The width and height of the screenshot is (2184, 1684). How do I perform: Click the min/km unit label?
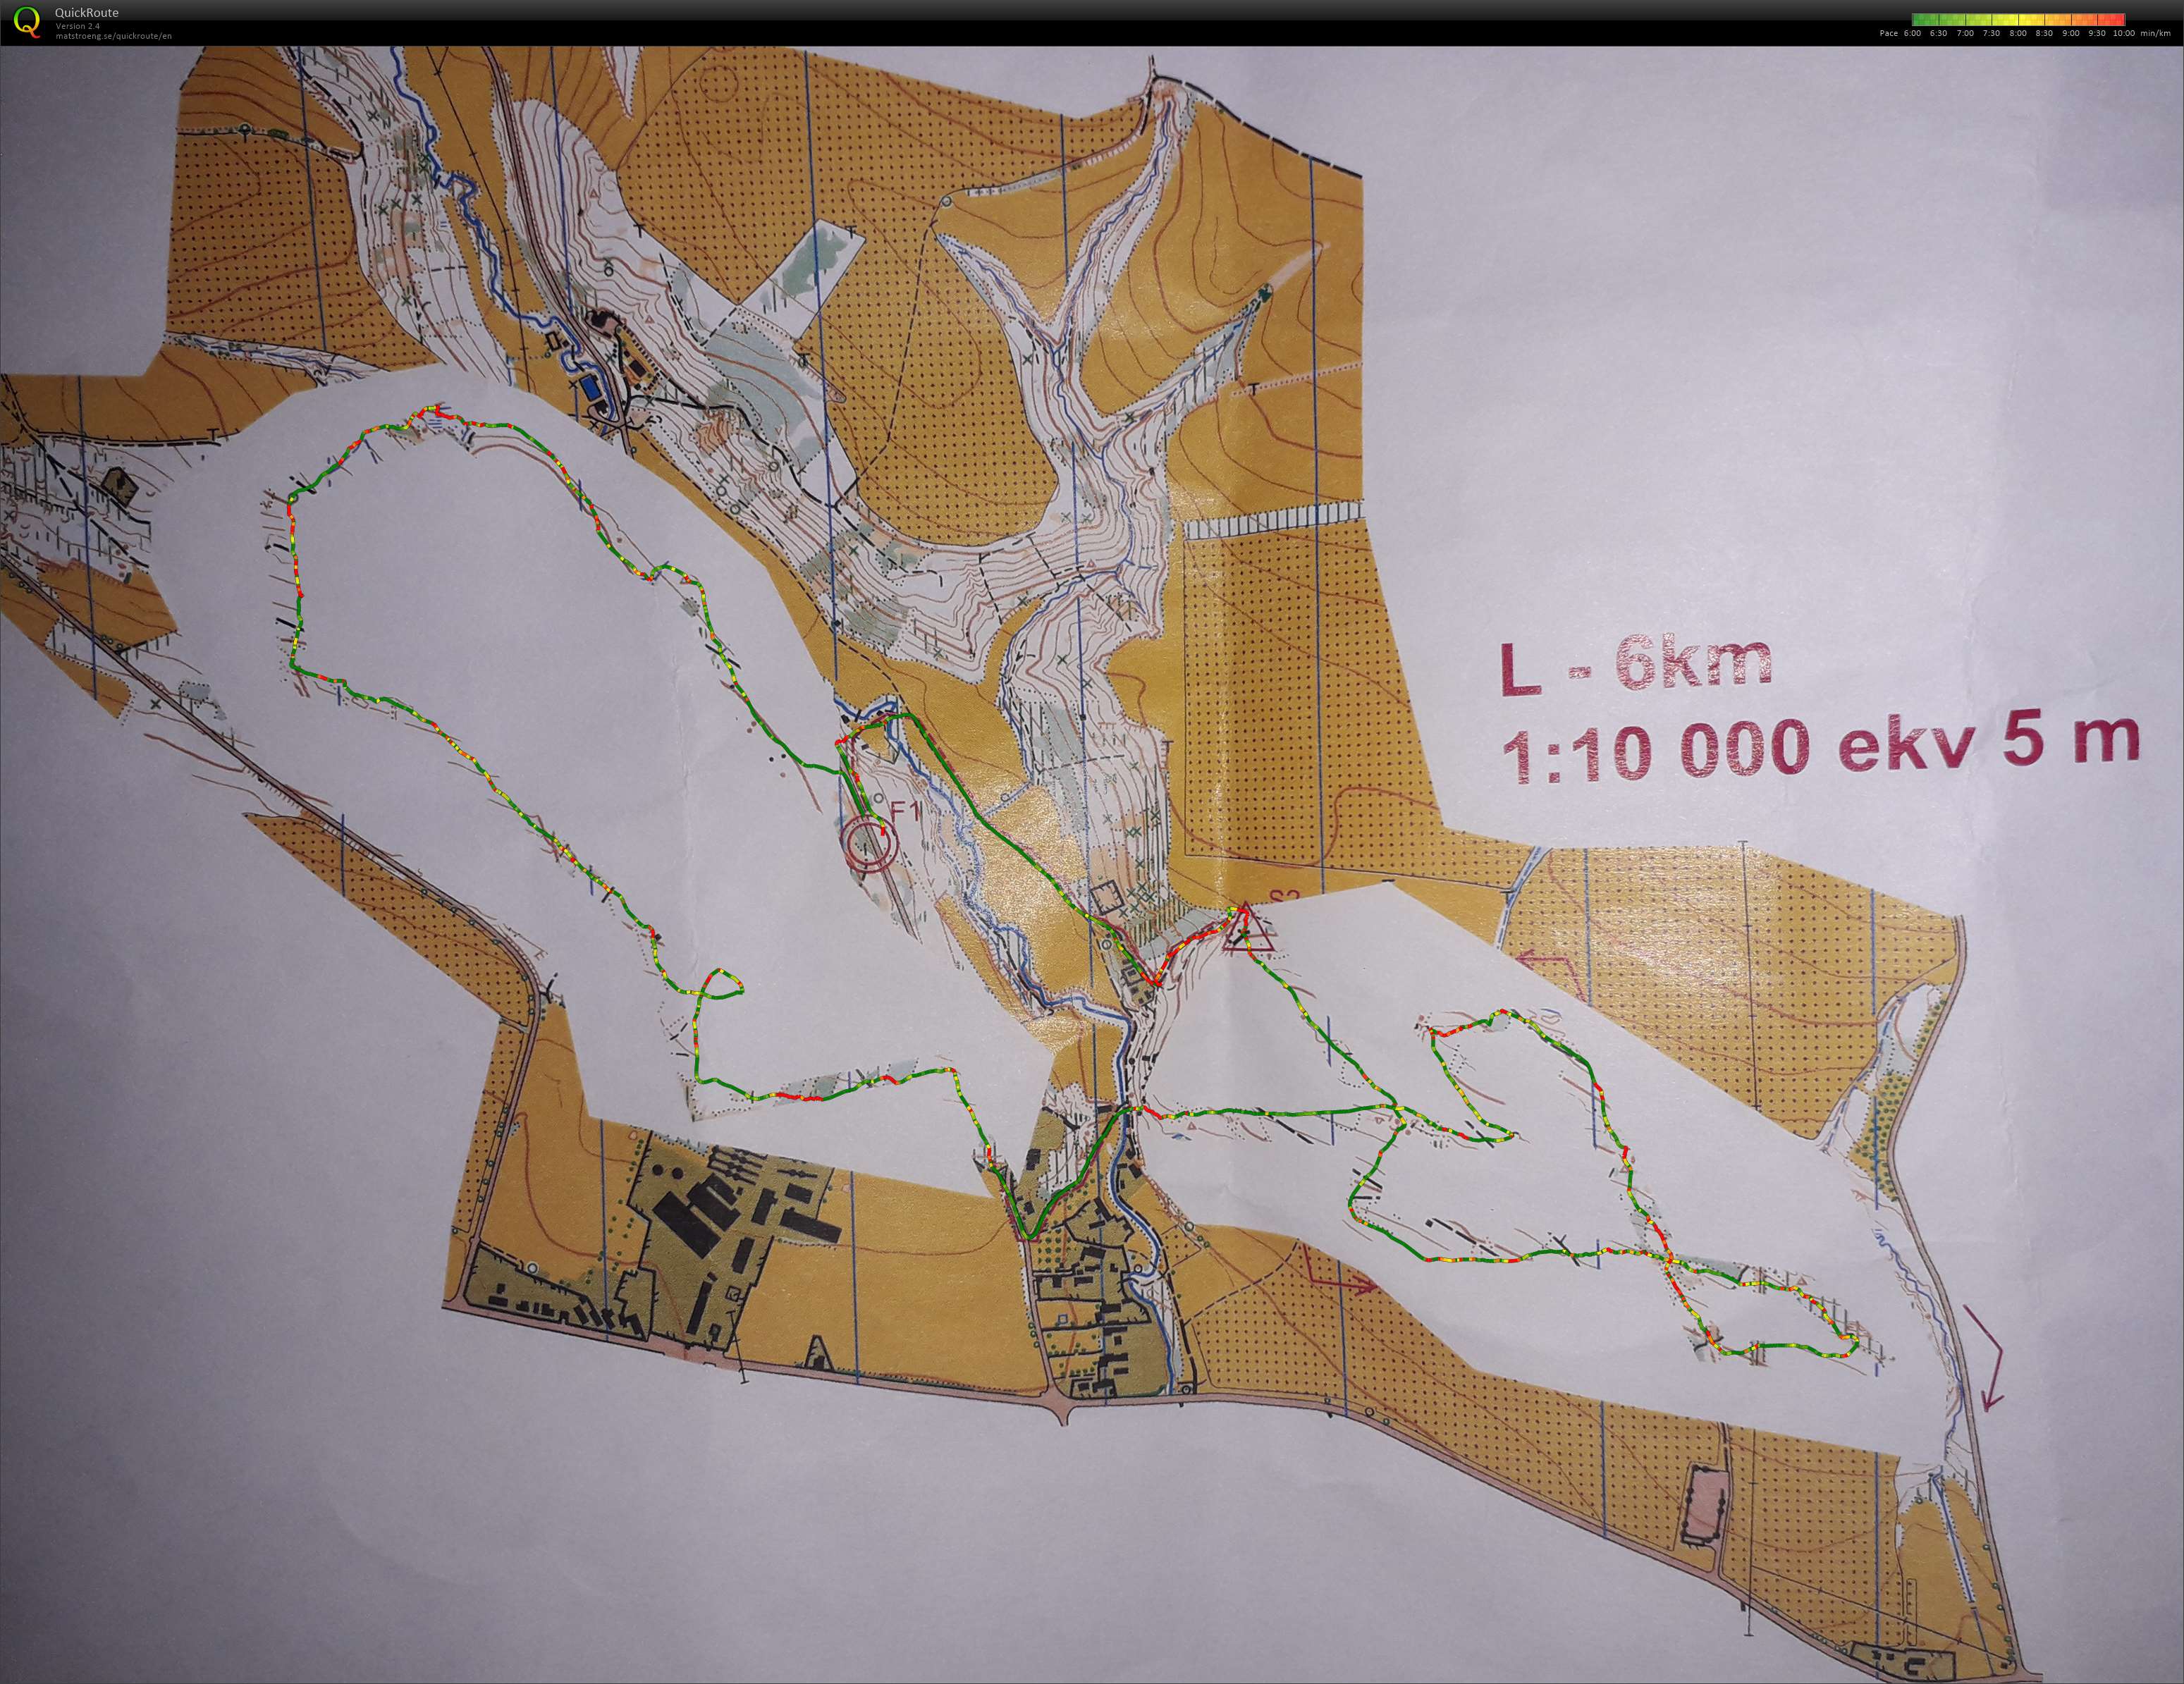pos(2155,33)
